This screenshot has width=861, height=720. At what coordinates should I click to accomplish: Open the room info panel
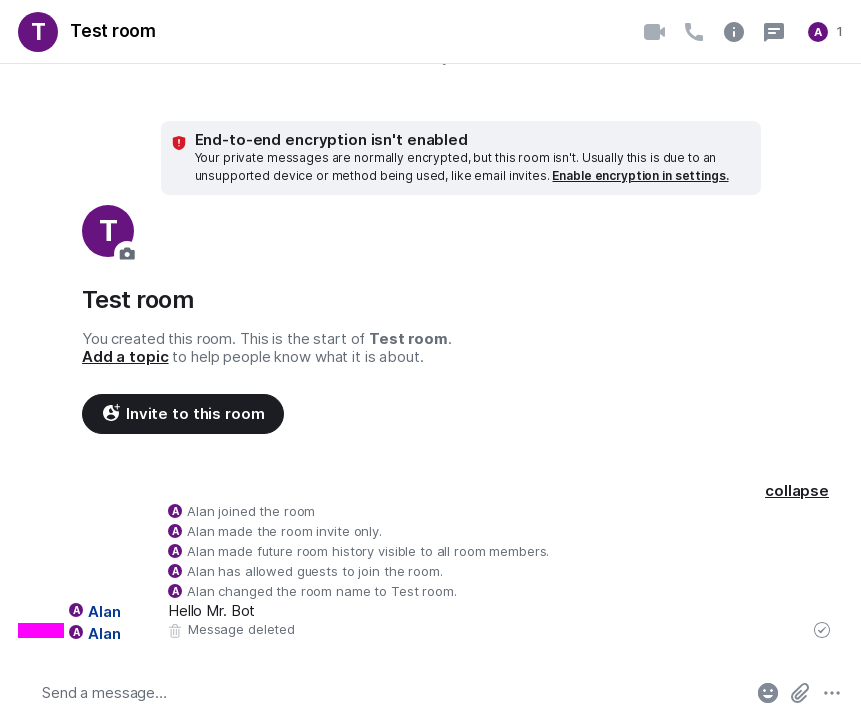[x=734, y=32]
